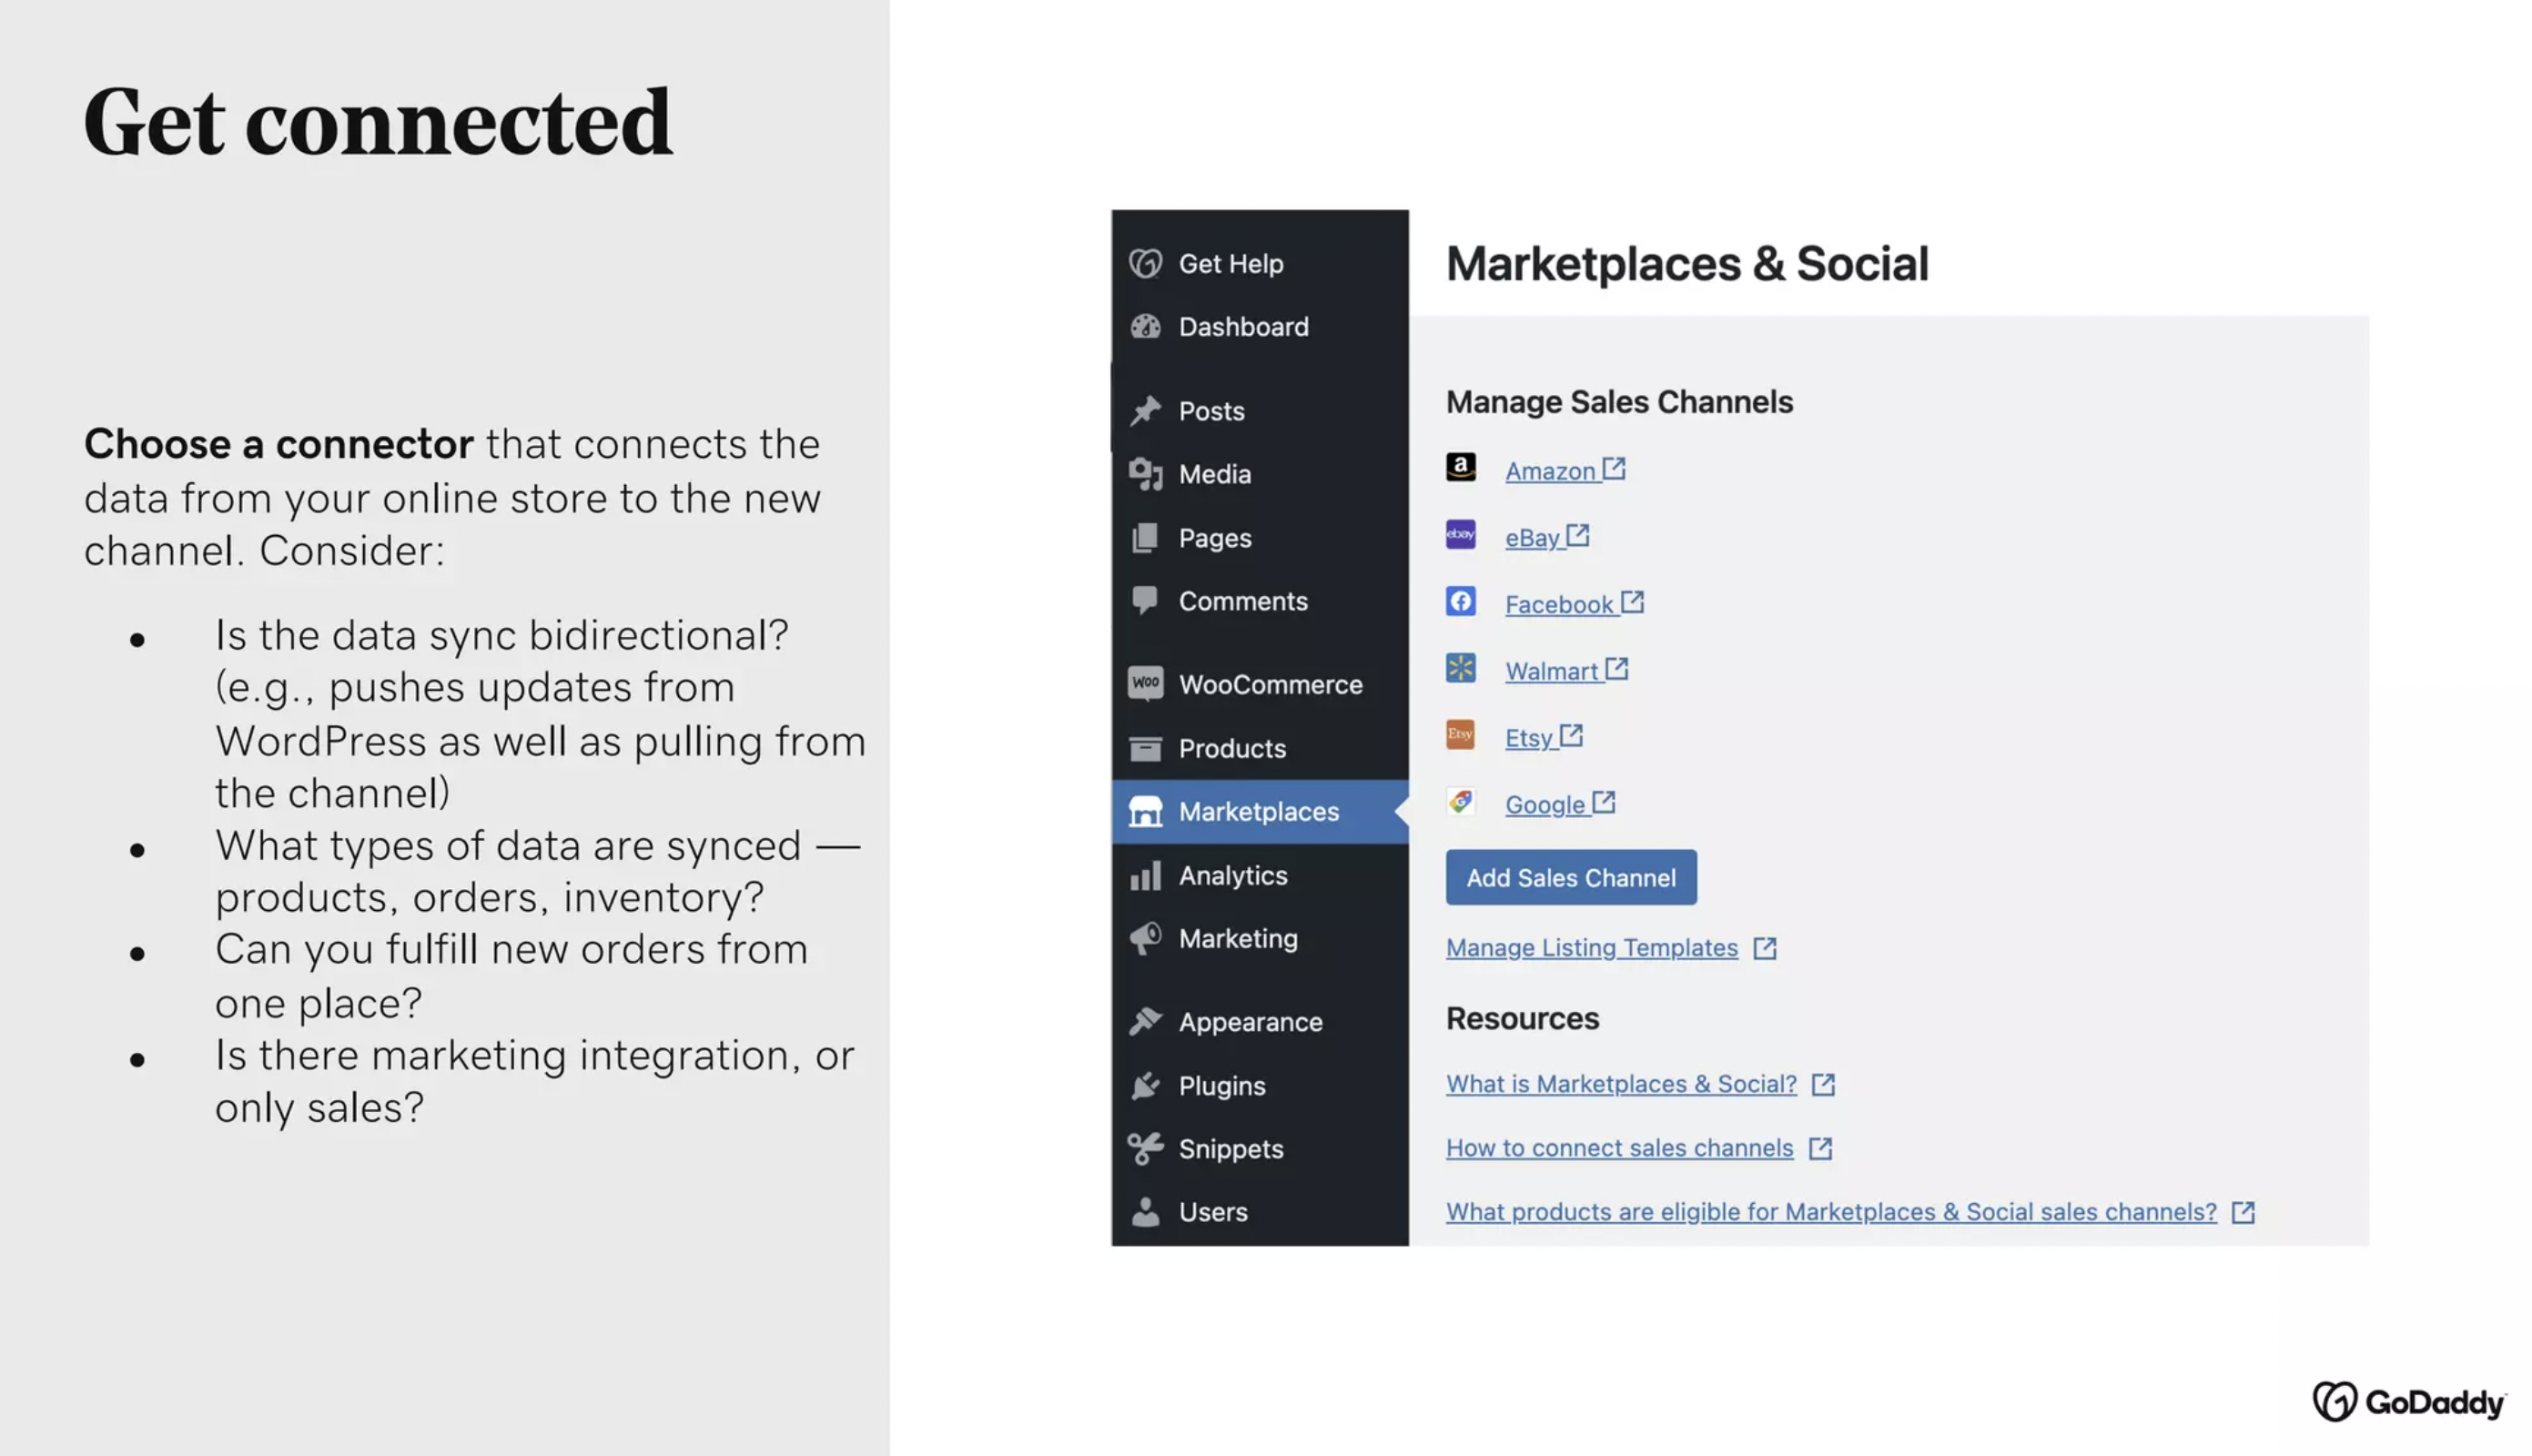Click the Appearance paintbrush icon

pos(1145,1021)
